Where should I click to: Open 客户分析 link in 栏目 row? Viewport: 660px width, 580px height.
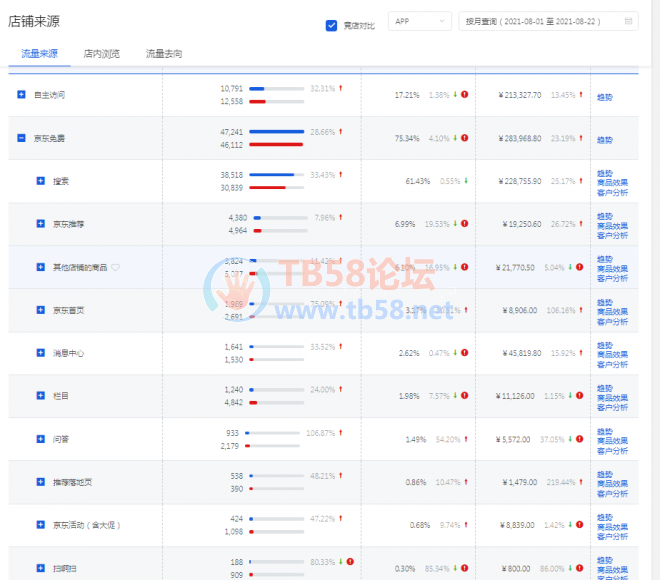coord(612,407)
